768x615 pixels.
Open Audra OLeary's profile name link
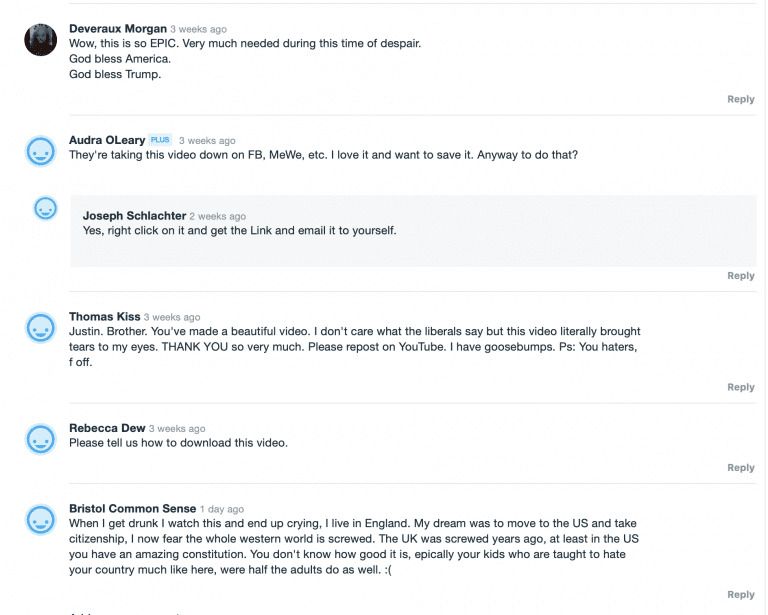(x=107, y=141)
